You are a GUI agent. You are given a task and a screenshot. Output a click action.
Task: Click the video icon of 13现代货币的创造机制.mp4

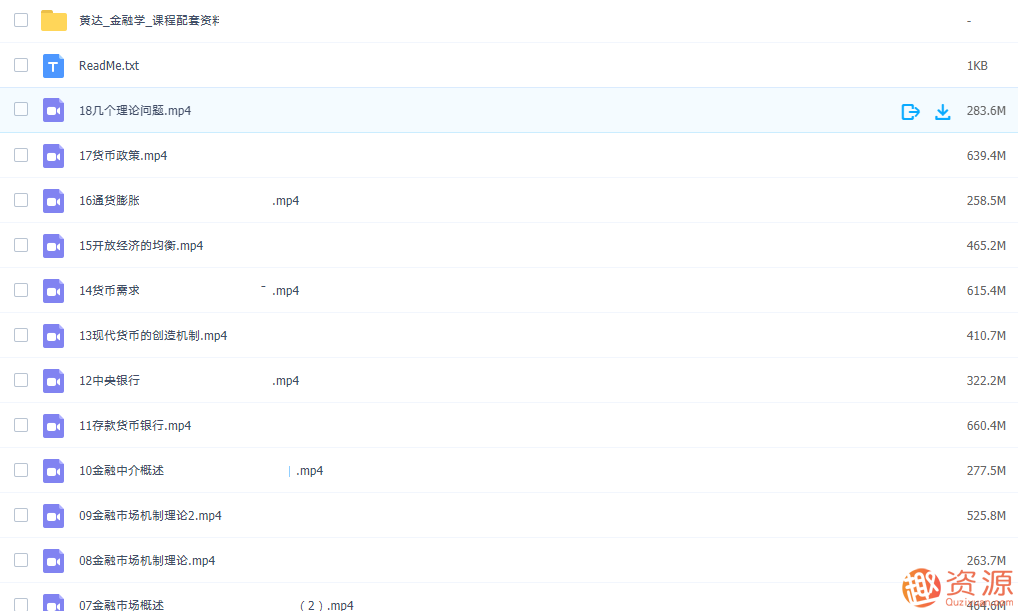(x=53, y=336)
